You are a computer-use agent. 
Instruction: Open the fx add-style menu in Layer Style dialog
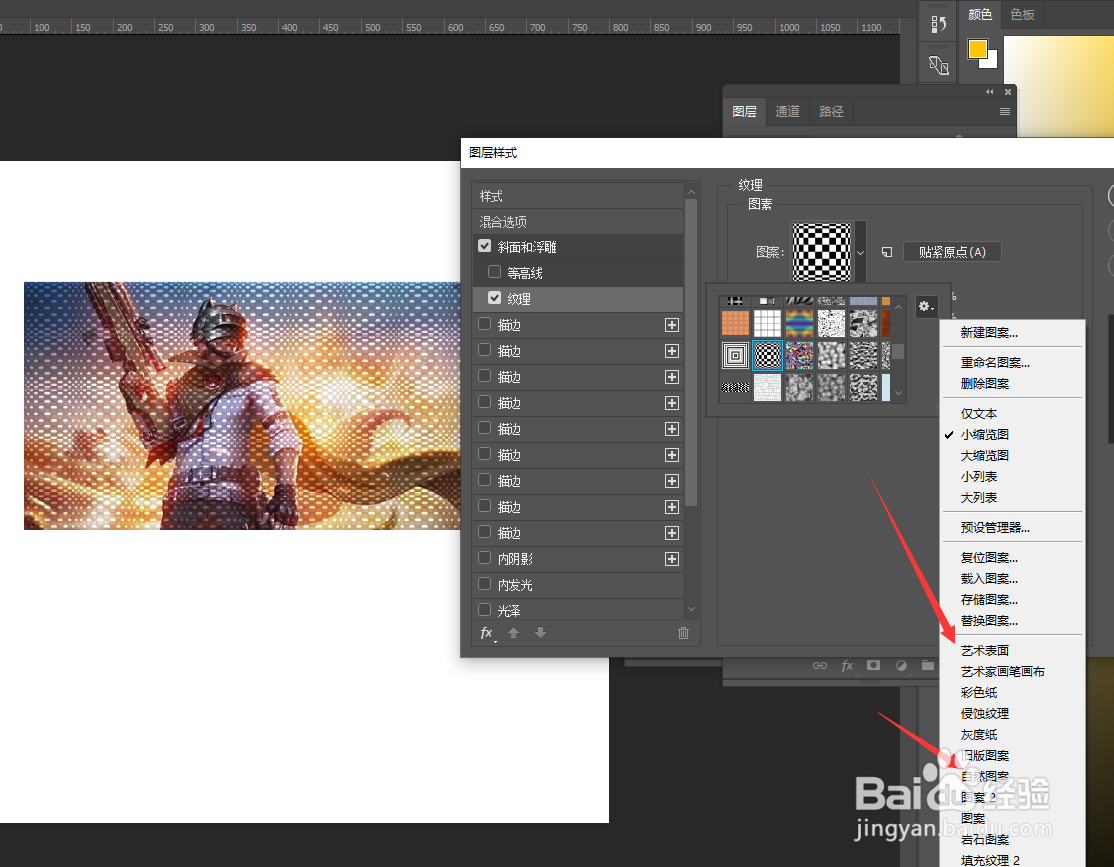coord(487,633)
